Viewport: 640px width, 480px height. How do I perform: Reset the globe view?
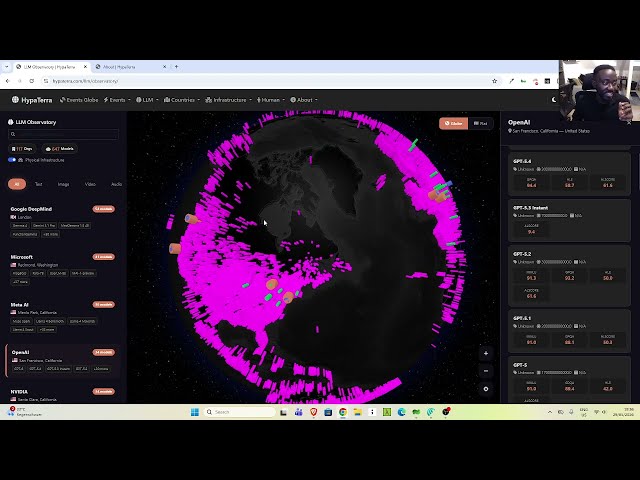click(x=486, y=389)
